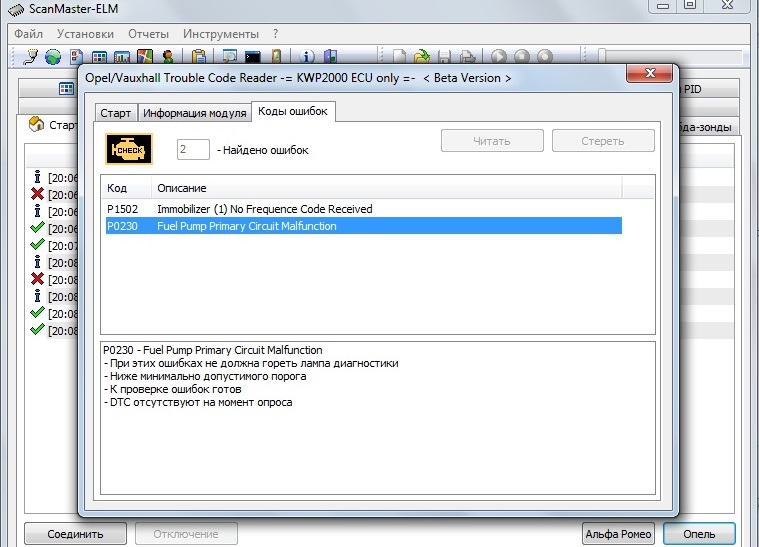Click 'К проверке ошибок готов' detail line
The height and width of the screenshot is (547, 759).
point(175,389)
